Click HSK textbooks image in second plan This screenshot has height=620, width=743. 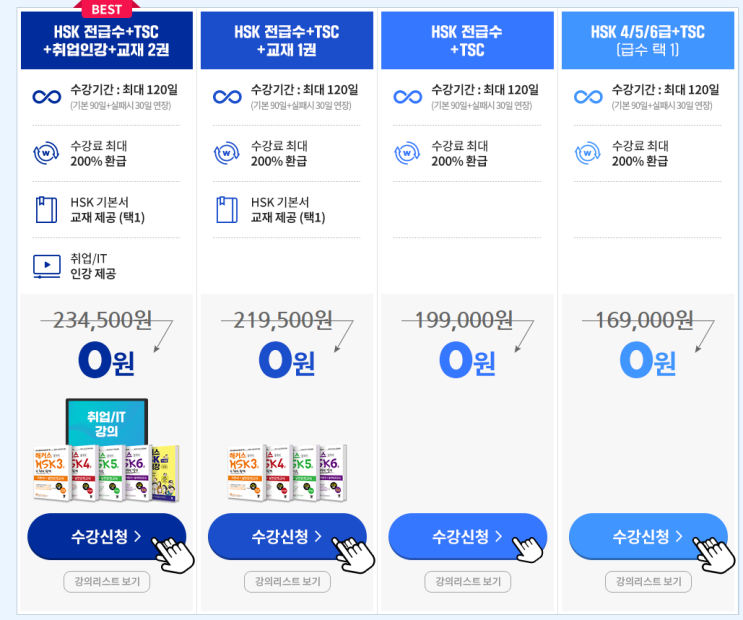(287, 472)
